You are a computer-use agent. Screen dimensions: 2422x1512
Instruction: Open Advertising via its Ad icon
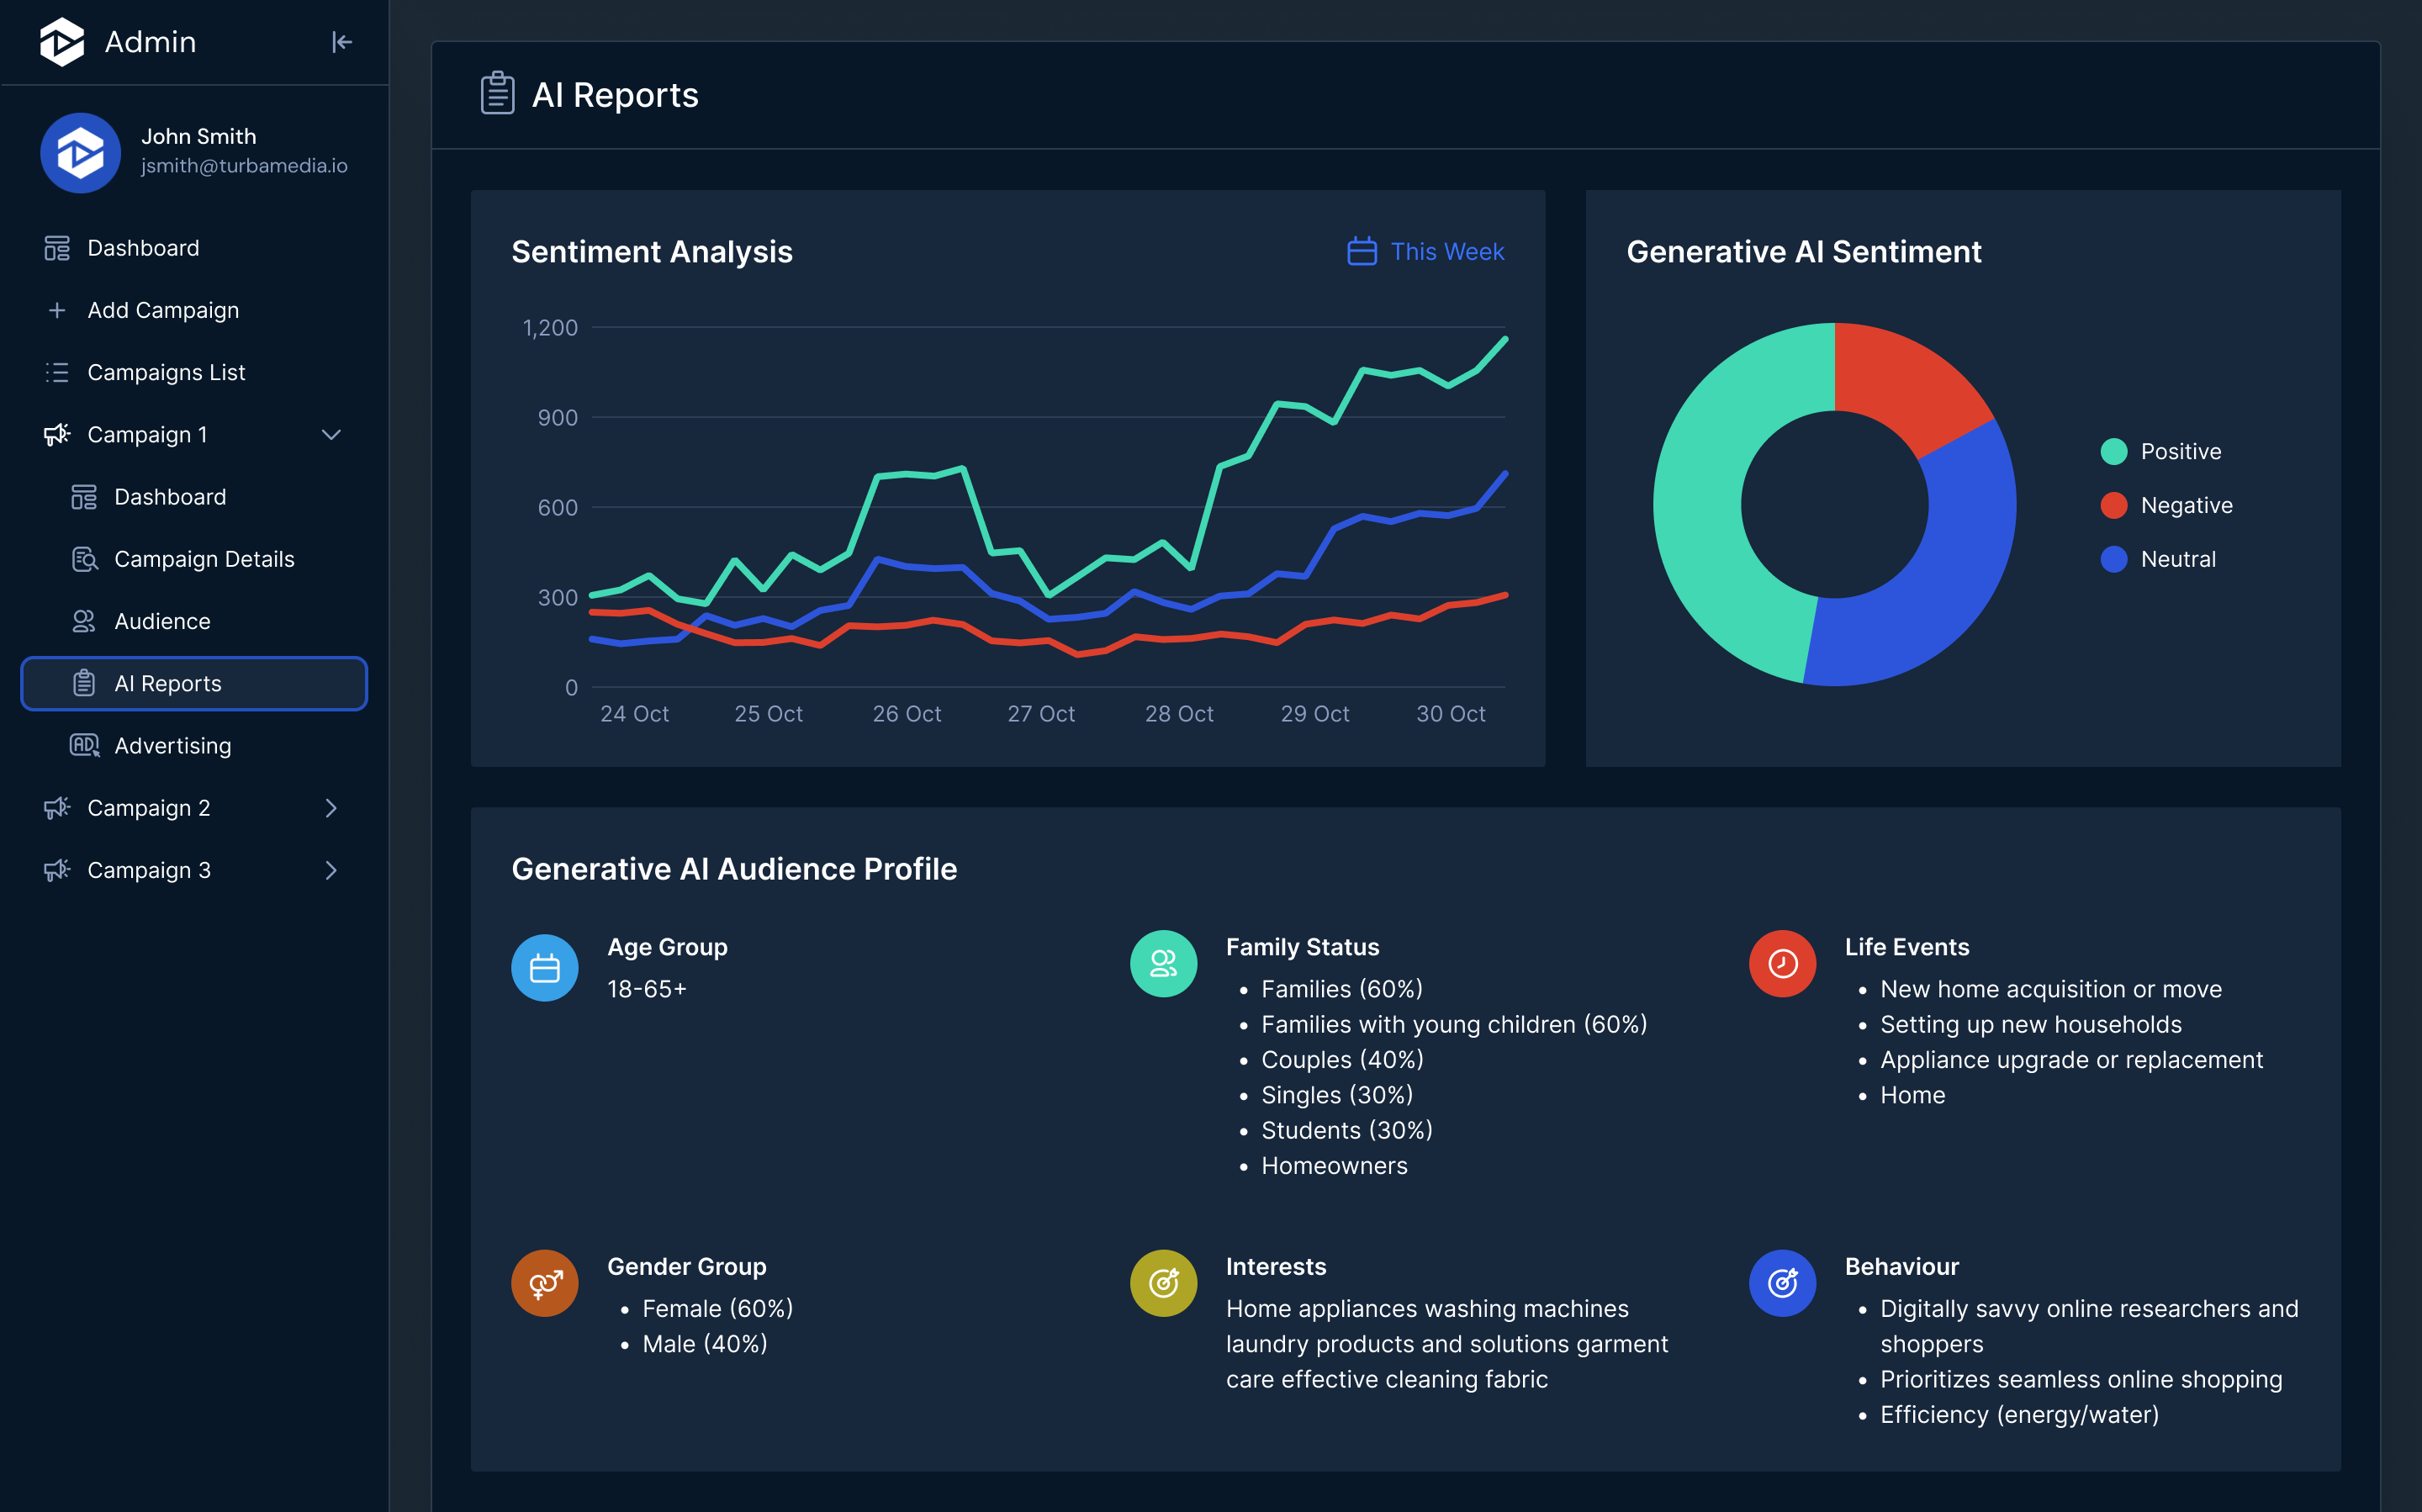pyautogui.click(x=85, y=745)
